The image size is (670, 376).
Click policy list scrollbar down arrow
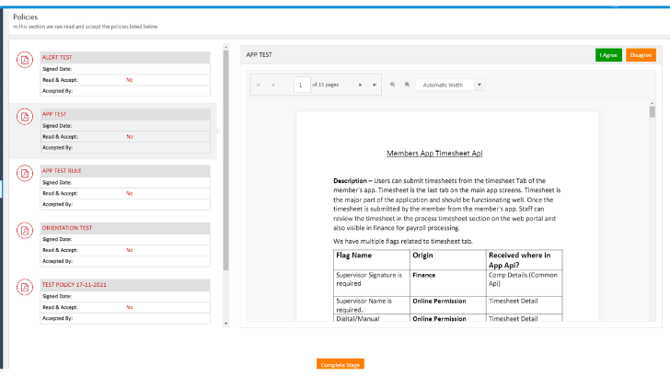pos(226,324)
